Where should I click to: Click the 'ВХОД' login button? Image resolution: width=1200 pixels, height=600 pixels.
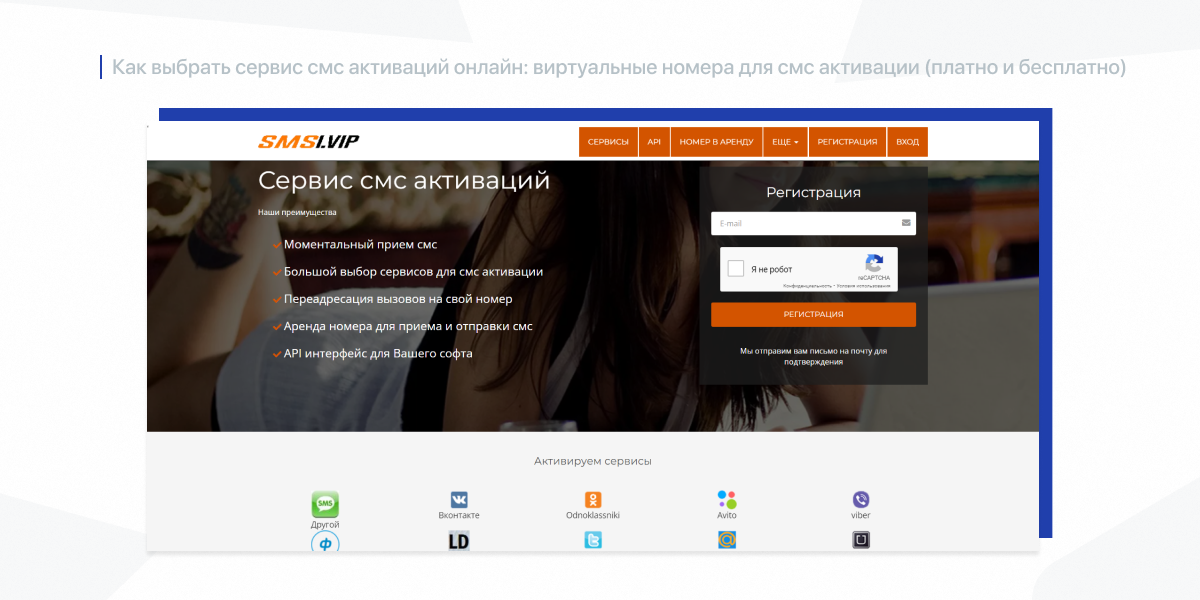click(908, 142)
